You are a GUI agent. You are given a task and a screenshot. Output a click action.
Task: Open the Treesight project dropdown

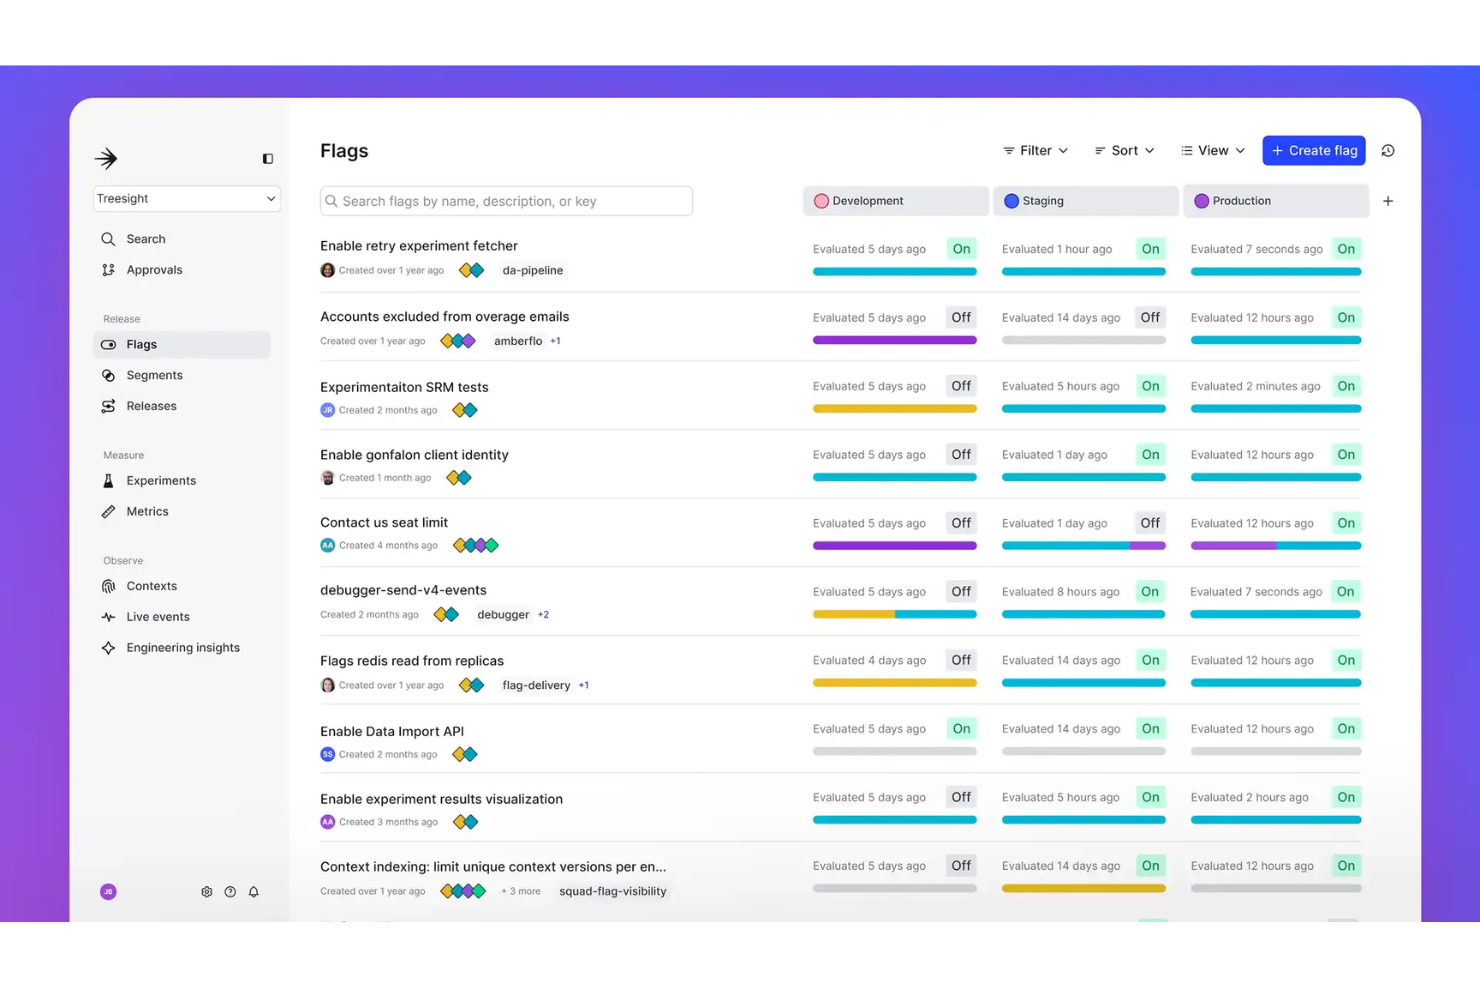click(187, 198)
